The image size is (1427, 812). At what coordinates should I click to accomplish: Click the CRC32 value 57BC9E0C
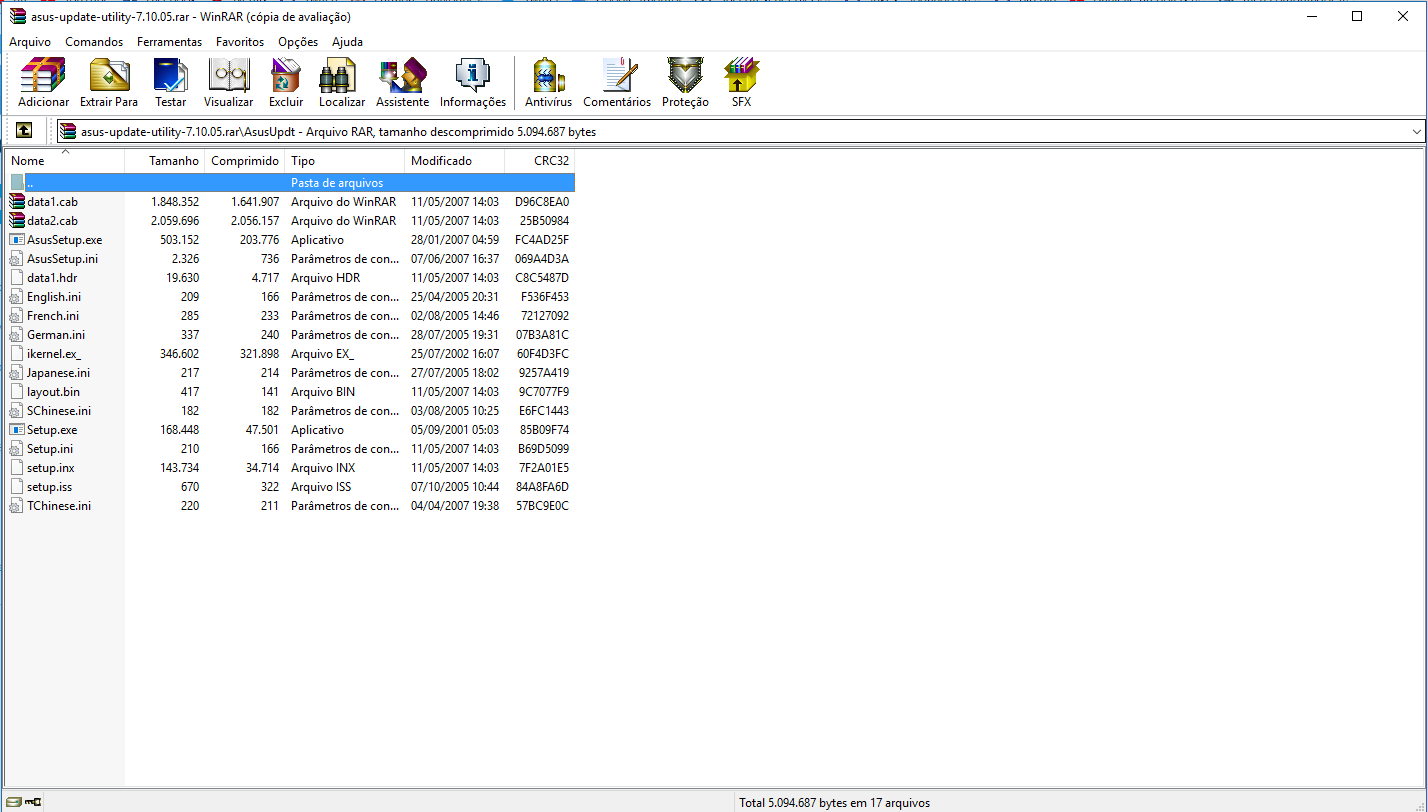click(x=542, y=506)
